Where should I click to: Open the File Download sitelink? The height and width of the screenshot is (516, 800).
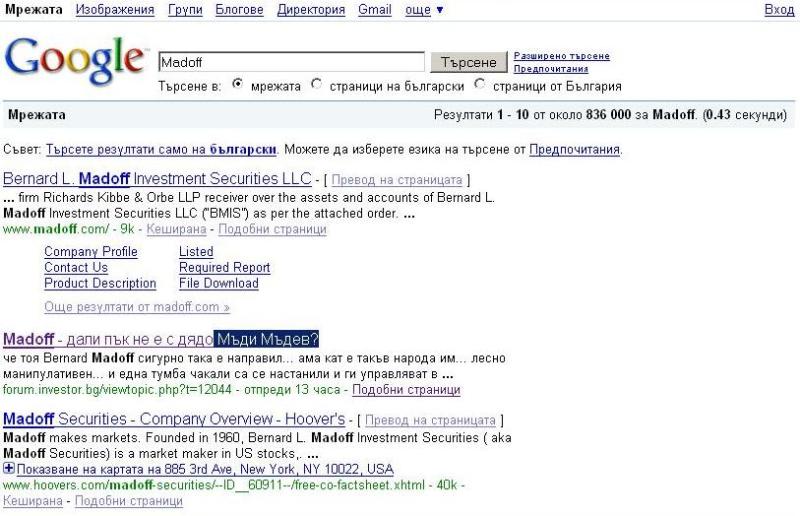[x=218, y=283]
